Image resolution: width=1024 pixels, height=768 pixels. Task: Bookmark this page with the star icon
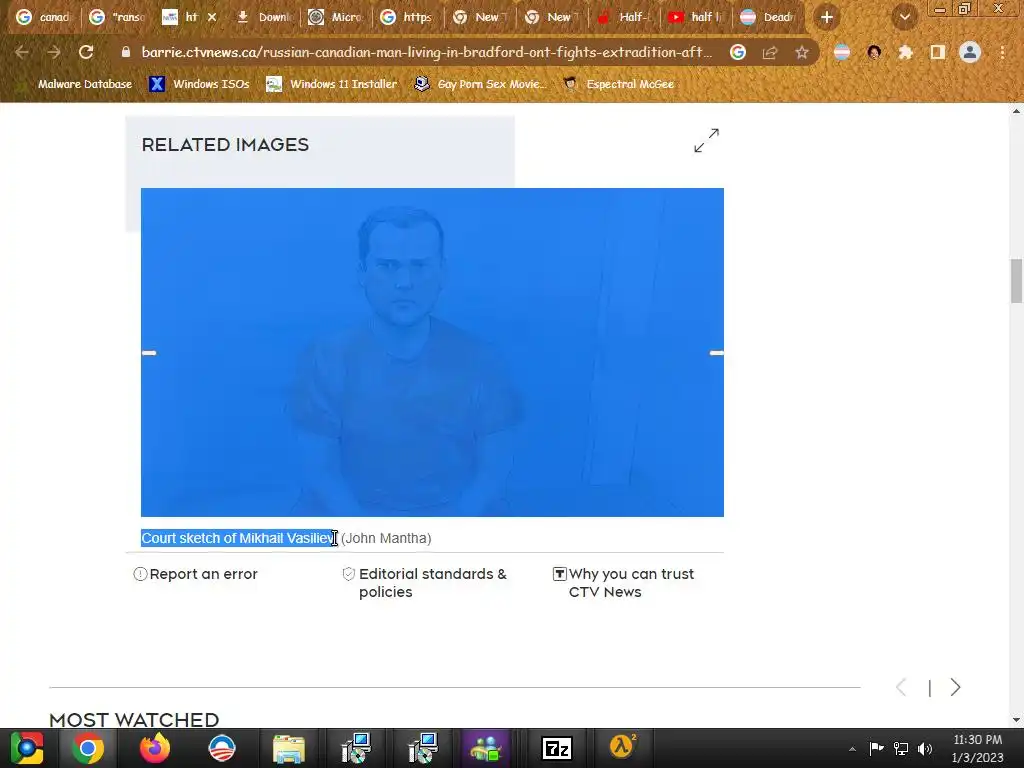801,52
